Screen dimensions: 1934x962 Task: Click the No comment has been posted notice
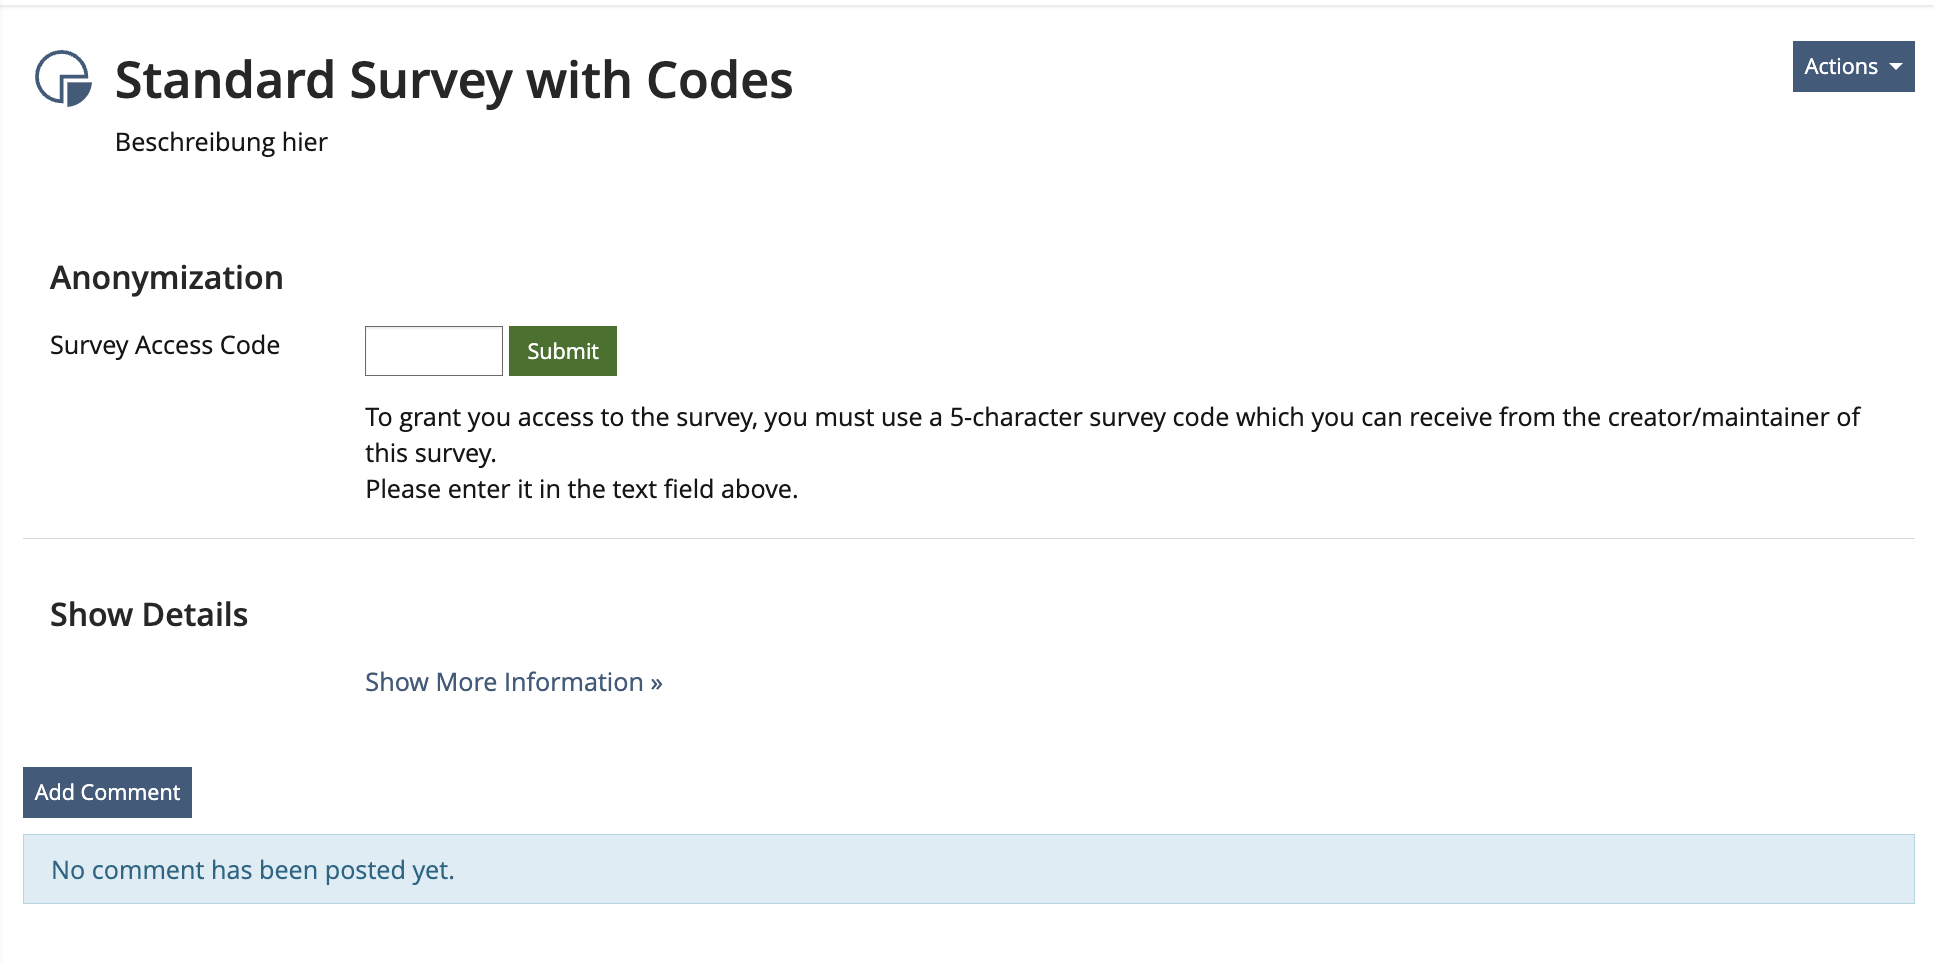pyautogui.click(x=253, y=870)
